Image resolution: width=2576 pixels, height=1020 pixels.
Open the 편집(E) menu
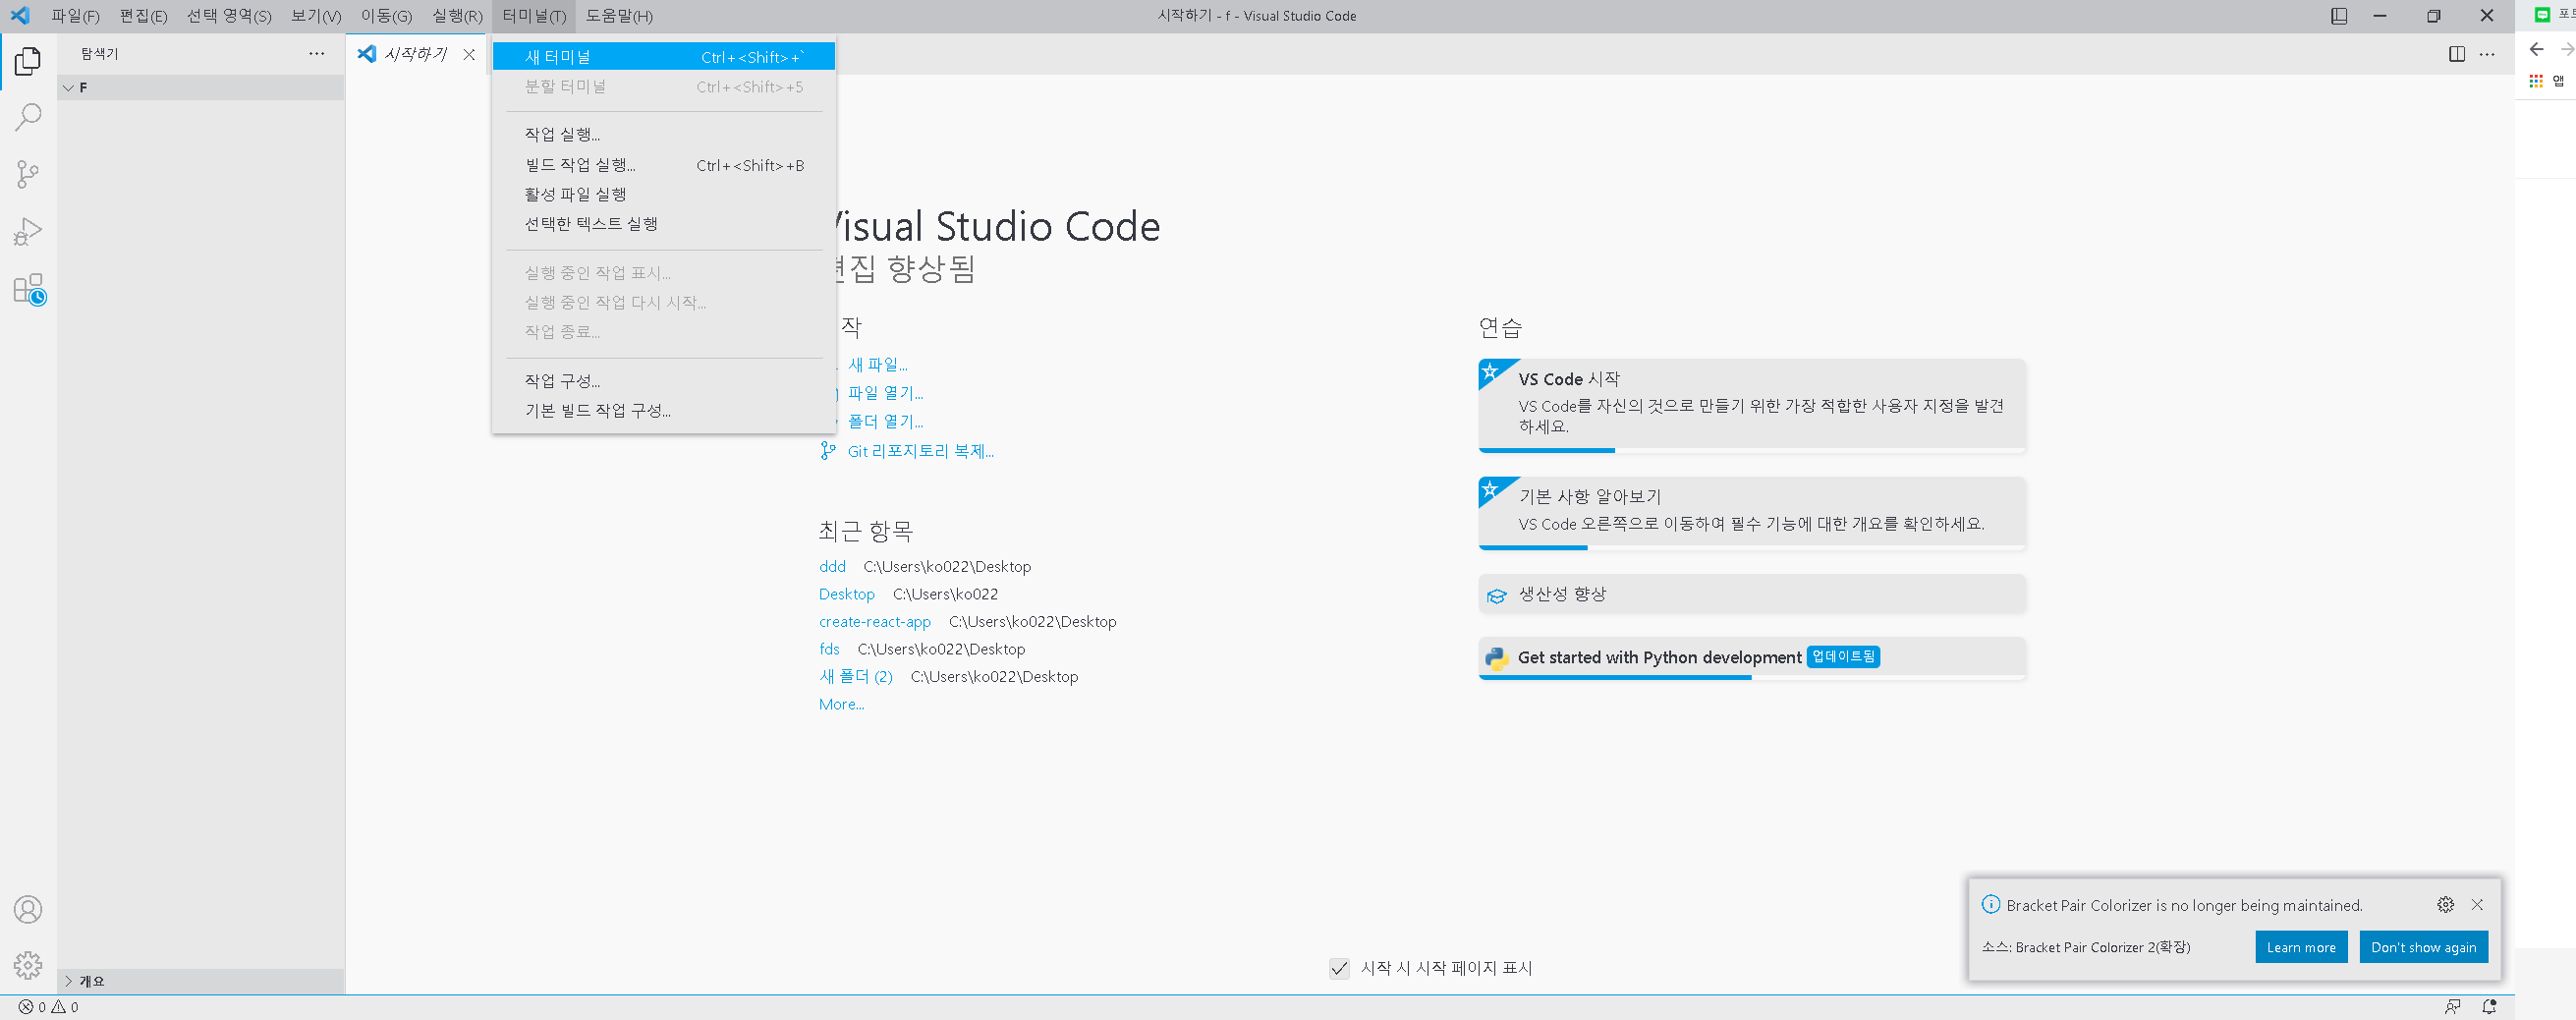pos(143,16)
